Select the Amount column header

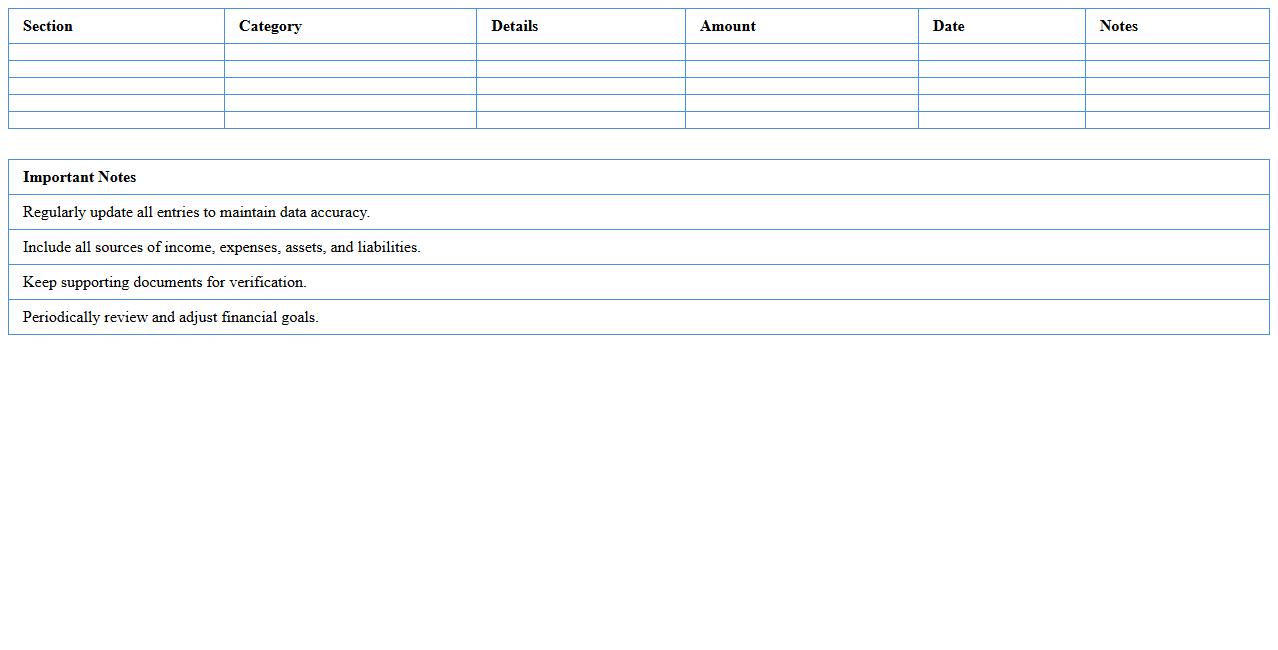[727, 26]
